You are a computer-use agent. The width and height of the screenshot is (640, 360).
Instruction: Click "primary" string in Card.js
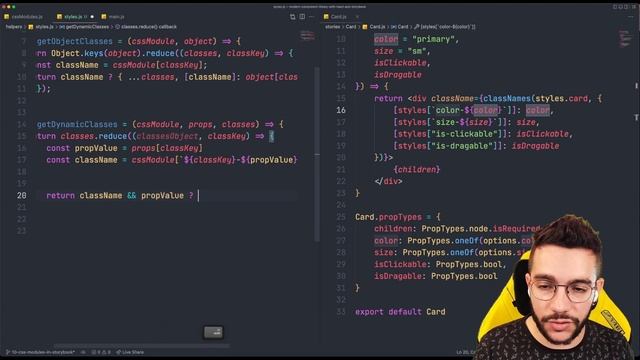(433, 39)
